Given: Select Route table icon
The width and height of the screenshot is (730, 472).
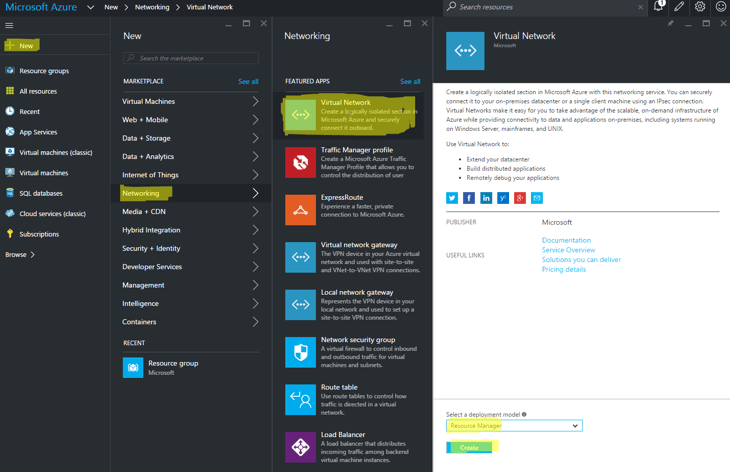Looking at the screenshot, I should pyautogui.click(x=300, y=400).
